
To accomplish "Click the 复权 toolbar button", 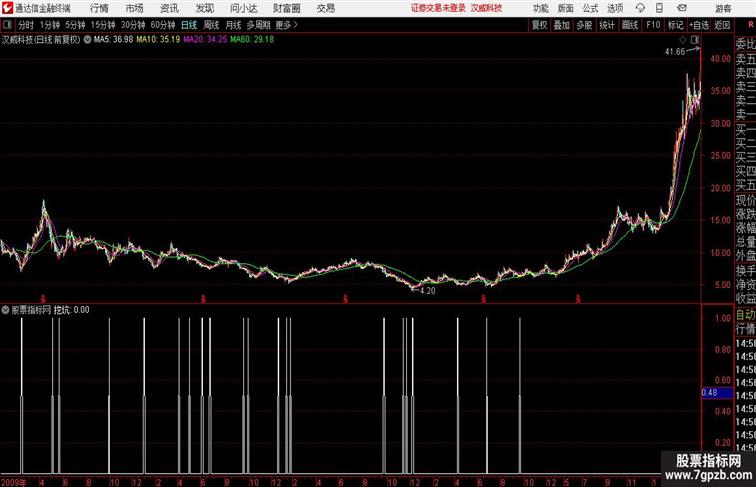I will click(539, 25).
